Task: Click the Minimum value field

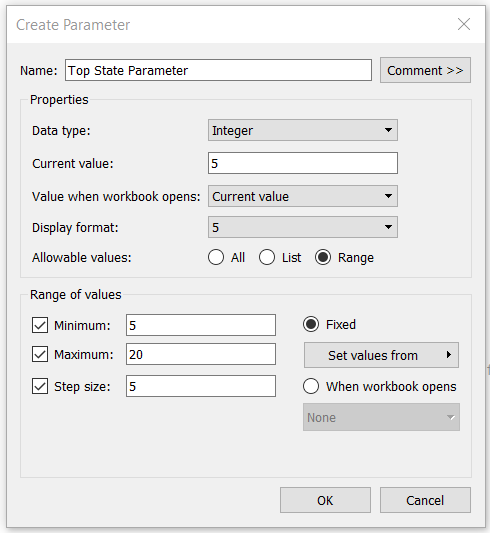Action: point(201,325)
